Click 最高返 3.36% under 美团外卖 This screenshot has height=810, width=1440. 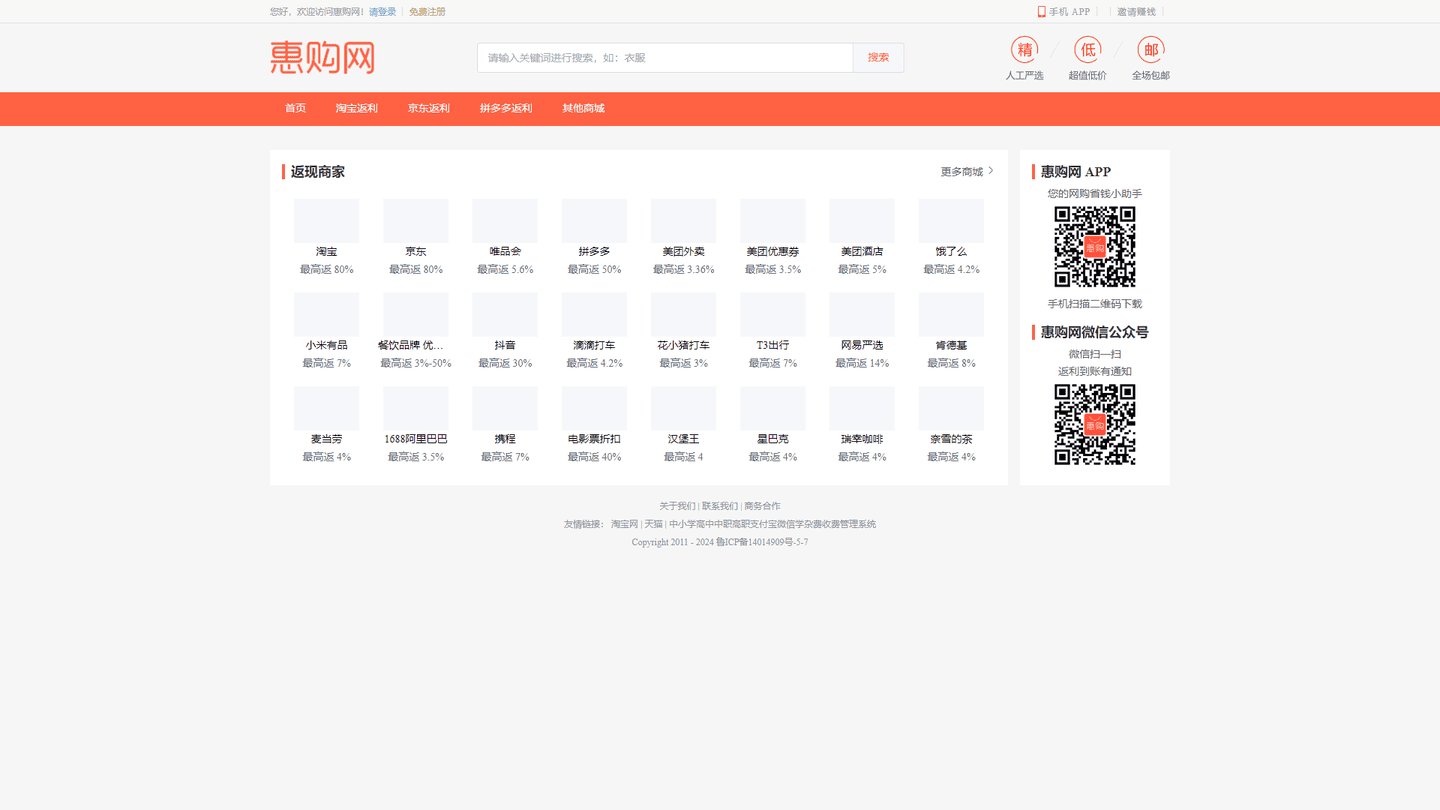click(683, 270)
